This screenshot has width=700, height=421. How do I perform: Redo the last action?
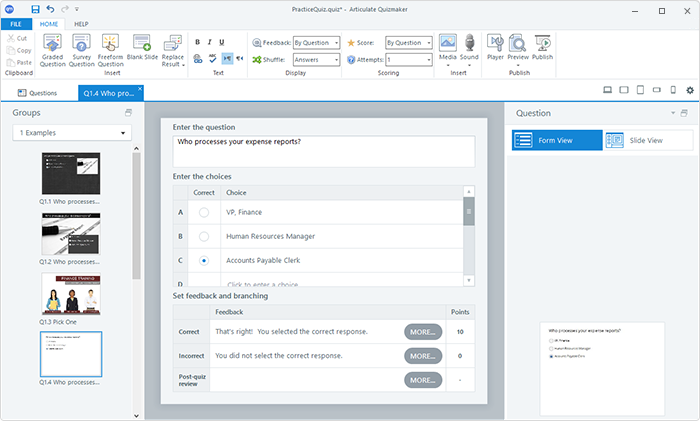click(x=65, y=9)
